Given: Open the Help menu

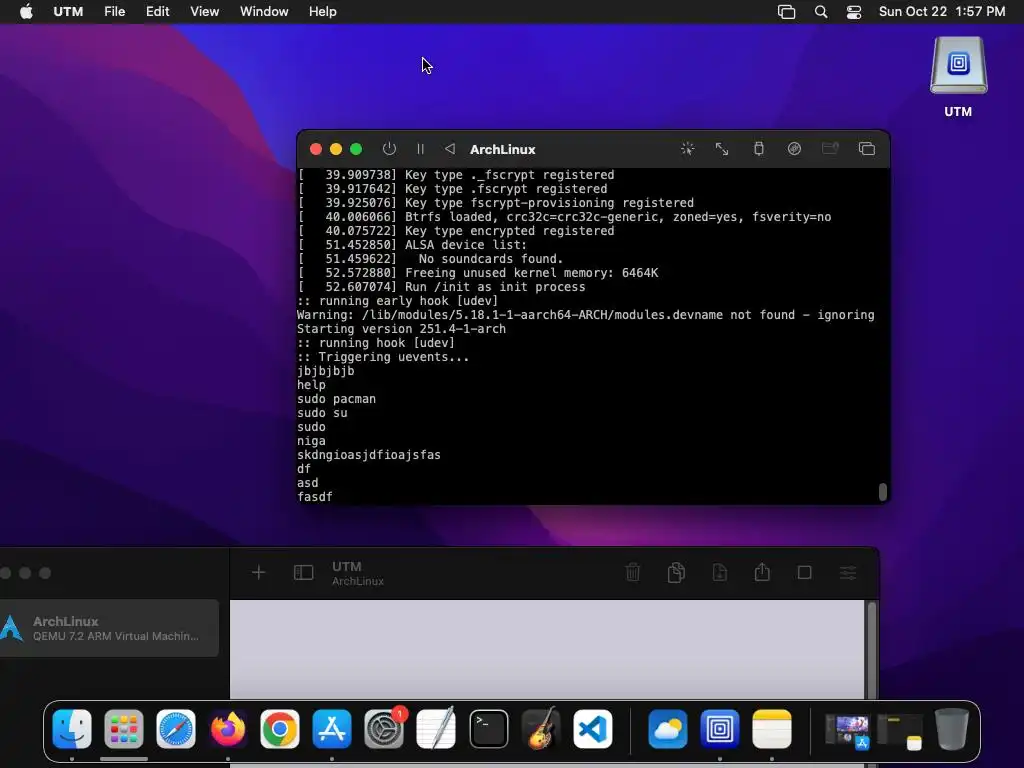Looking at the screenshot, I should coord(323,12).
